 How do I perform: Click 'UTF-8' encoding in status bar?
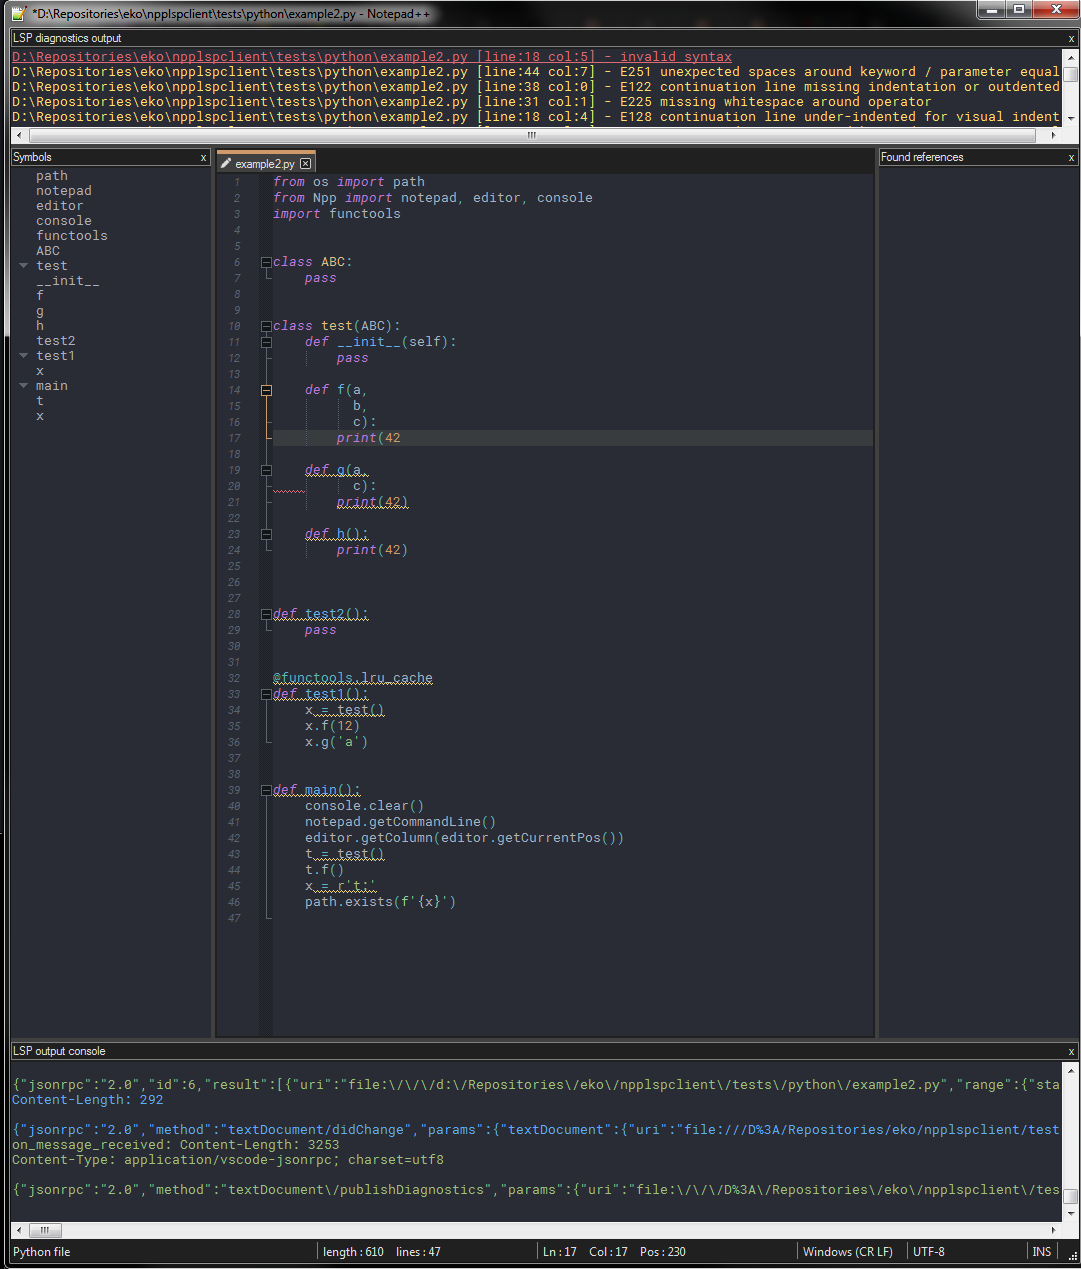[929, 1252]
